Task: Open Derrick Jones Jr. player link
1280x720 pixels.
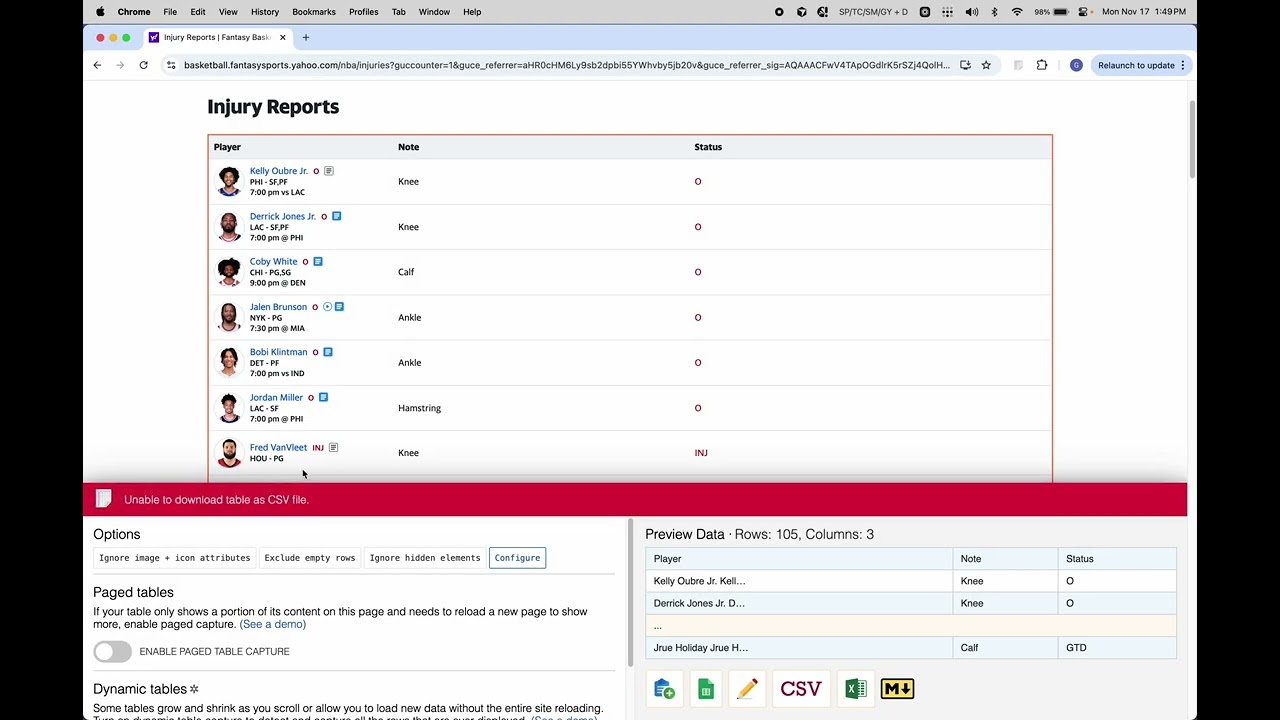Action: tap(283, 216)
